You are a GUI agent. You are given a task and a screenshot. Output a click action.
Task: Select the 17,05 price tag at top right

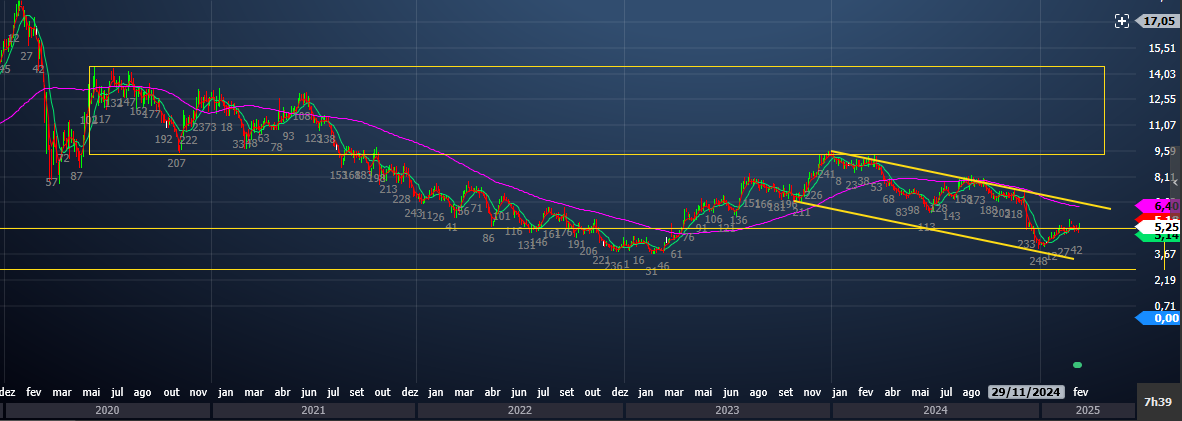[1159, 21]
